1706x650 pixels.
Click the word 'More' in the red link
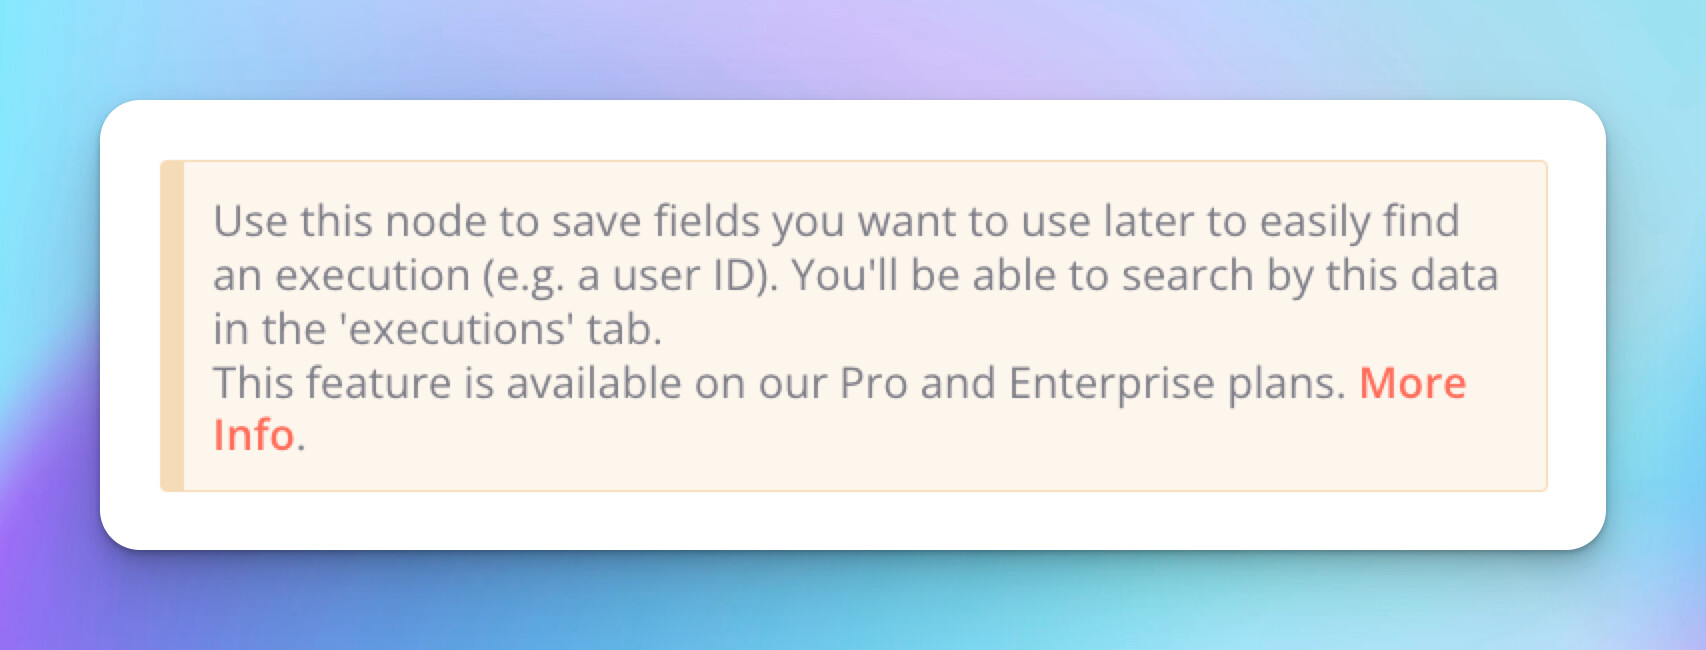(1412, 383)
